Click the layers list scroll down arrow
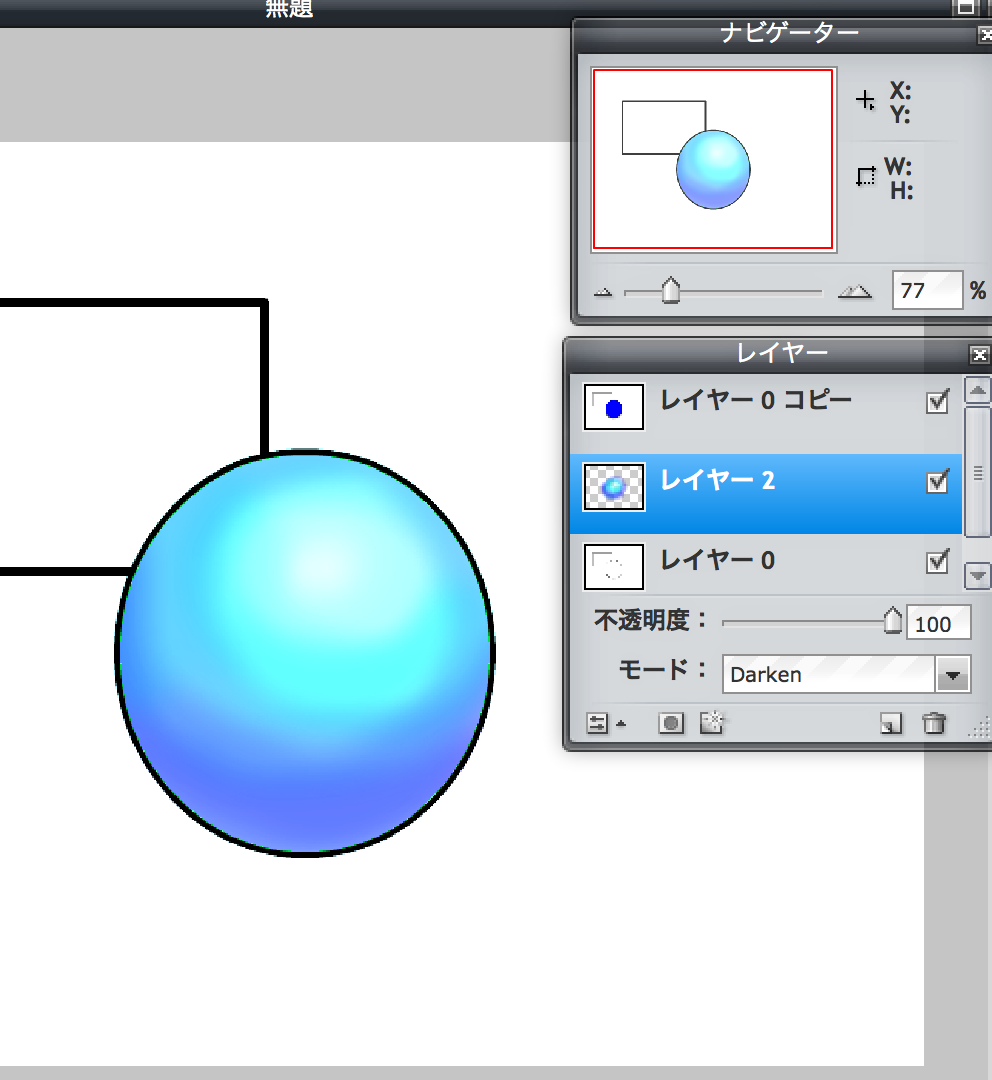Screen dimensions: 992x1080 click(x=978, y=576)
